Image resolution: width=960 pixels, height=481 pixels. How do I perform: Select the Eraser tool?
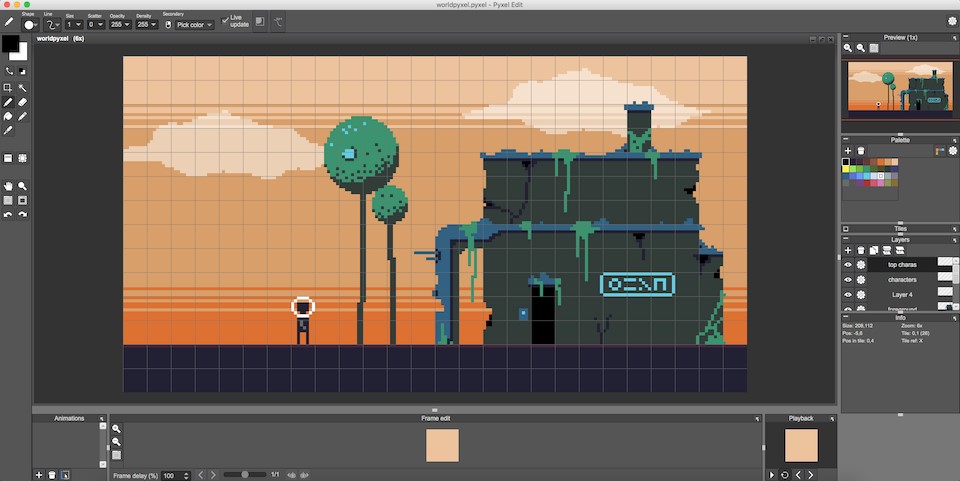pos(23,102)
